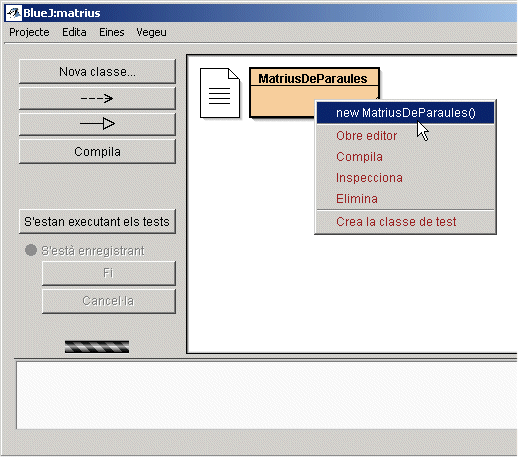518x457 pixels.
Task: Click the Compila button in sidebar
Action: (x=97, y=152)
